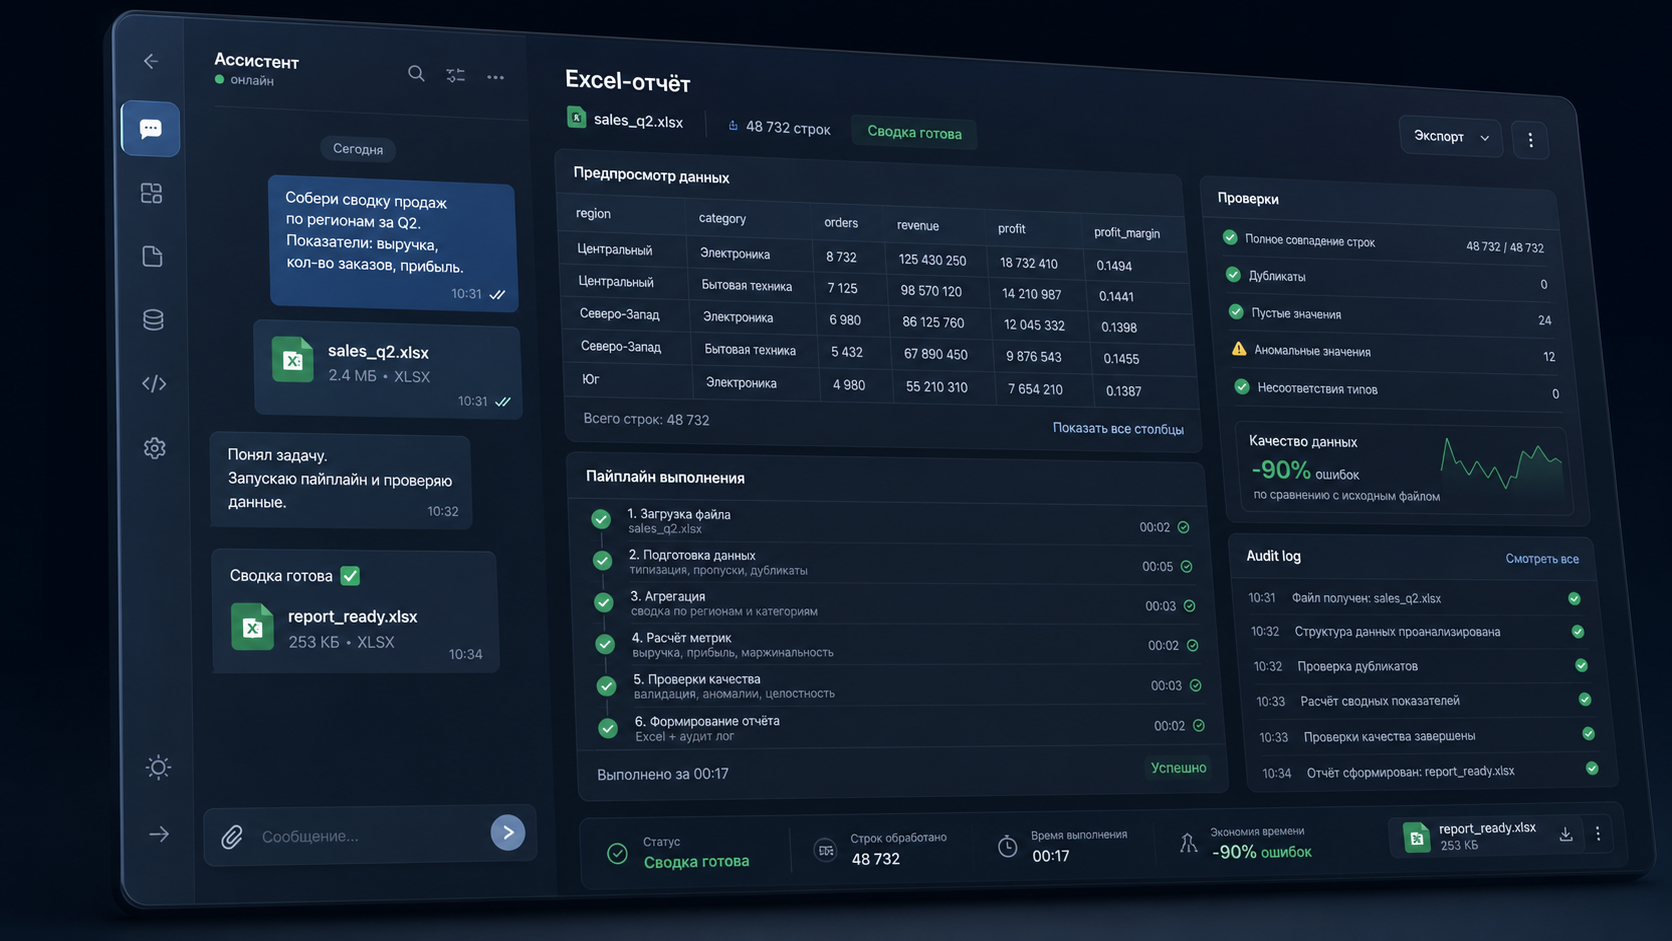Open the documents icon in the sidebar
This screenshot has width=1672, height=941.
(x=152, y=257)
